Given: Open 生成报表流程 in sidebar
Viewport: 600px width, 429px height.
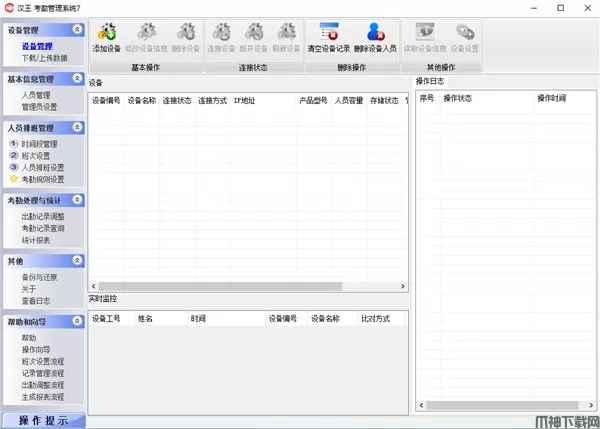Looking at the screenshot, I should click(43, 397).
